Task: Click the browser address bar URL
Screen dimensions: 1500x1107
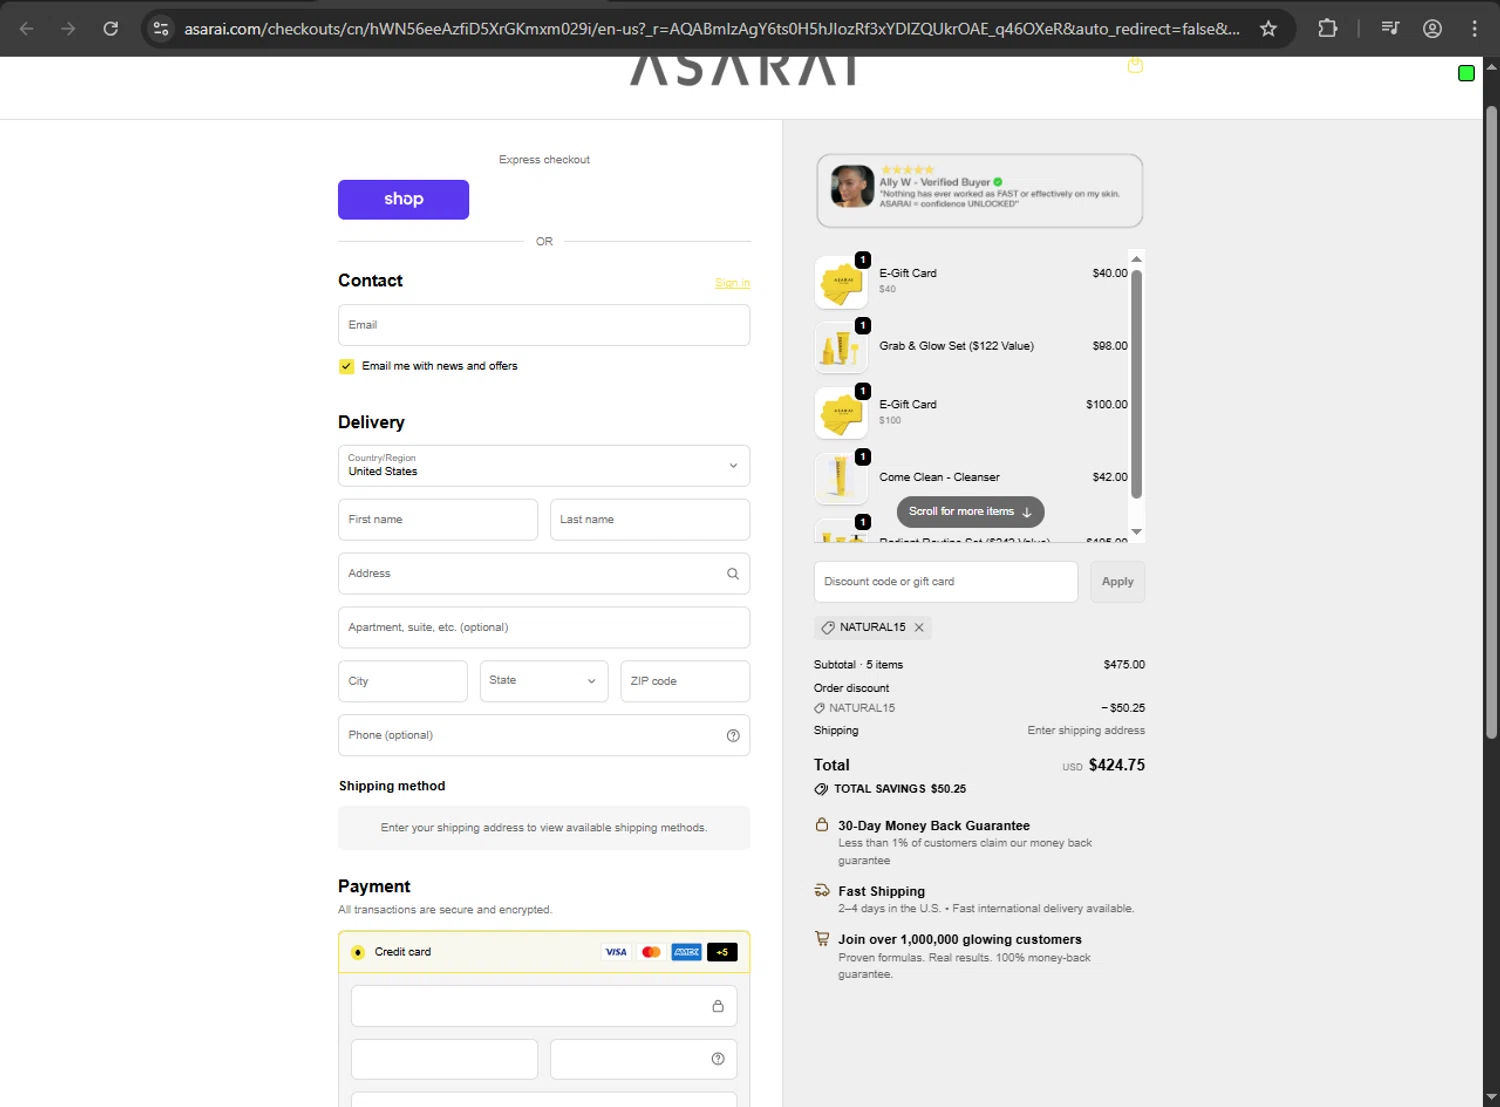Action: click(711, 28)
